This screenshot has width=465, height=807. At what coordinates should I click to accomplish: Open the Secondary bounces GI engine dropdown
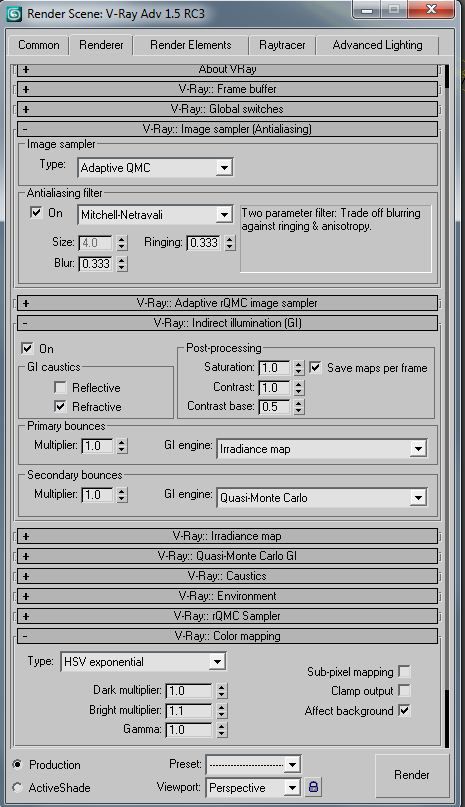click(x=322, y=498)
